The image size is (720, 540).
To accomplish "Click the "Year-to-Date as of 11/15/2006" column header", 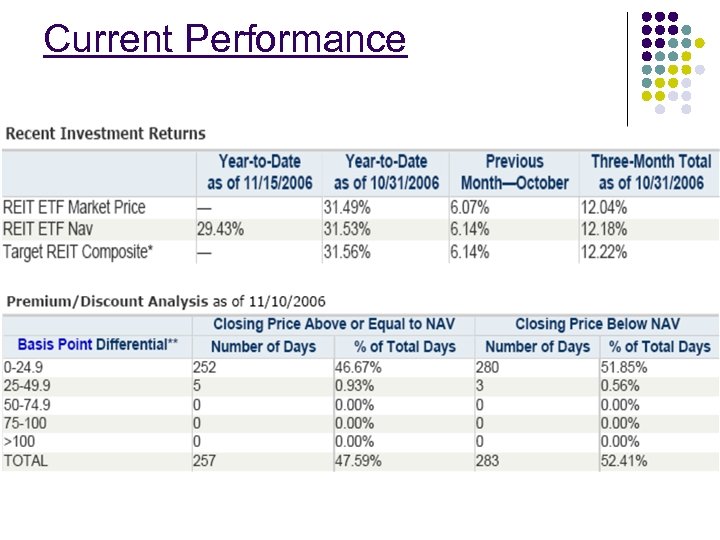I will (x=259, y=172).
